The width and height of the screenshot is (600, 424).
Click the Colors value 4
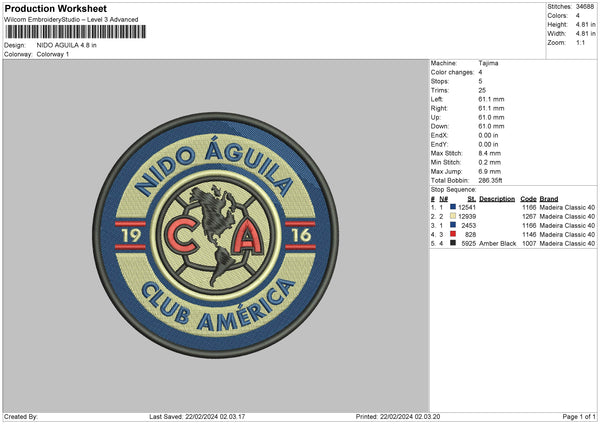pos(578,16)
